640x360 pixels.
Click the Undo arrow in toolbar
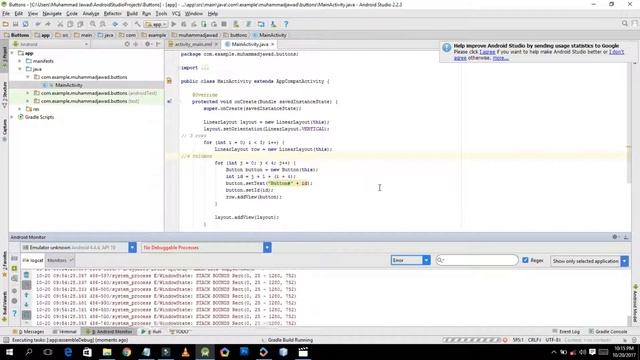coord(38,24)
